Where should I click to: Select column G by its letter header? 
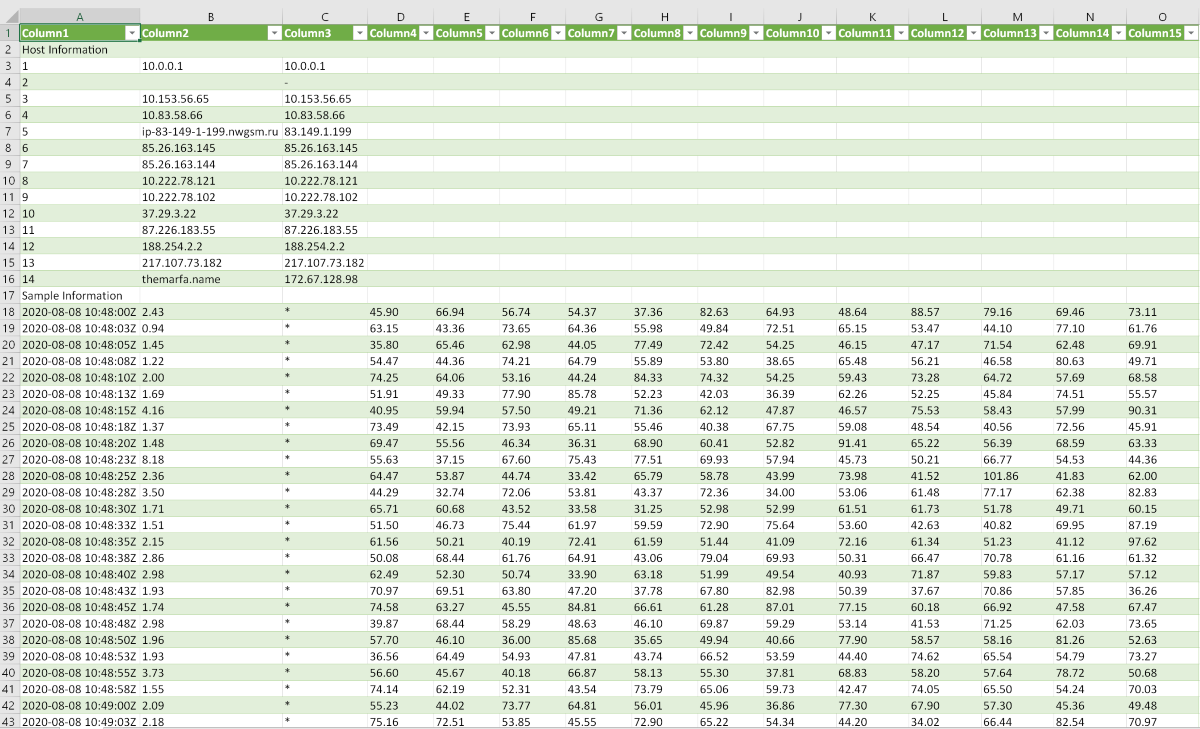point(598,17)
